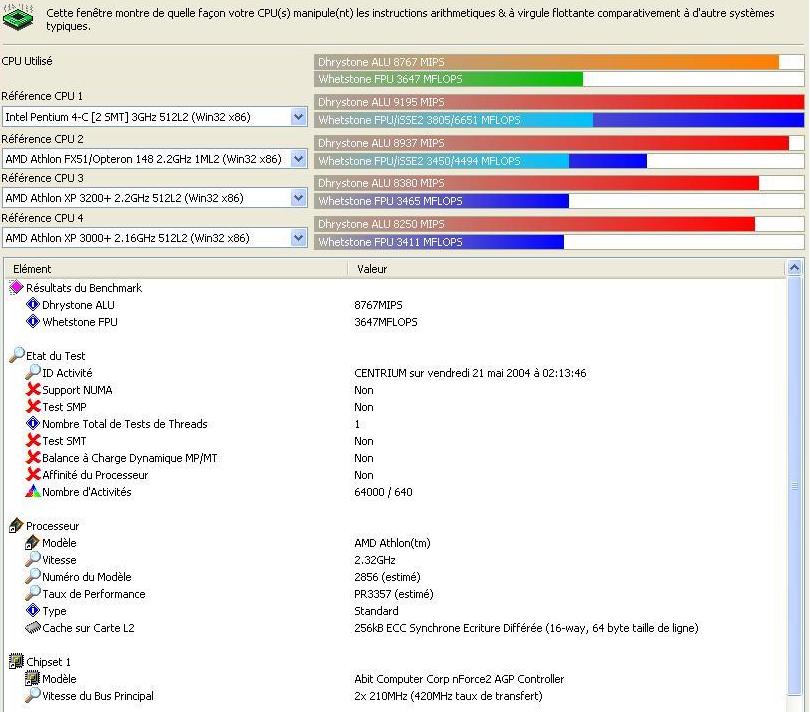Select the 3647MFLOPS value
This screenshot has width=810, height=712.
click(386, 322)
